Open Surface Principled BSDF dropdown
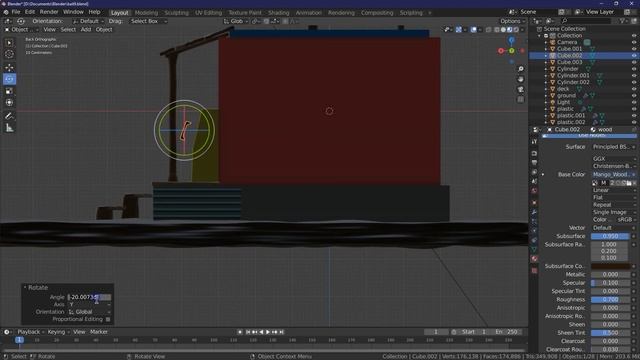This screenshot has height=360, width=640. point(613,147)
